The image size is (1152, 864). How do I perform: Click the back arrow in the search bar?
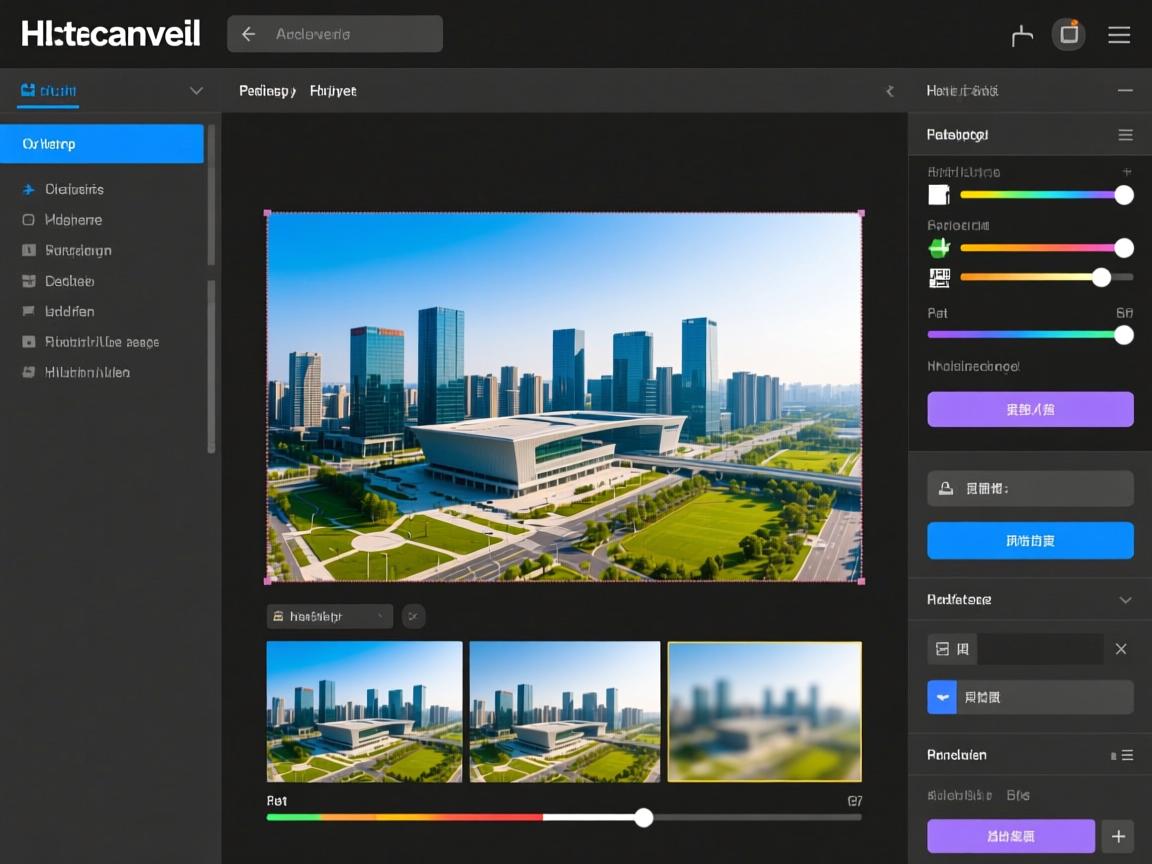(x=249, y=34)
